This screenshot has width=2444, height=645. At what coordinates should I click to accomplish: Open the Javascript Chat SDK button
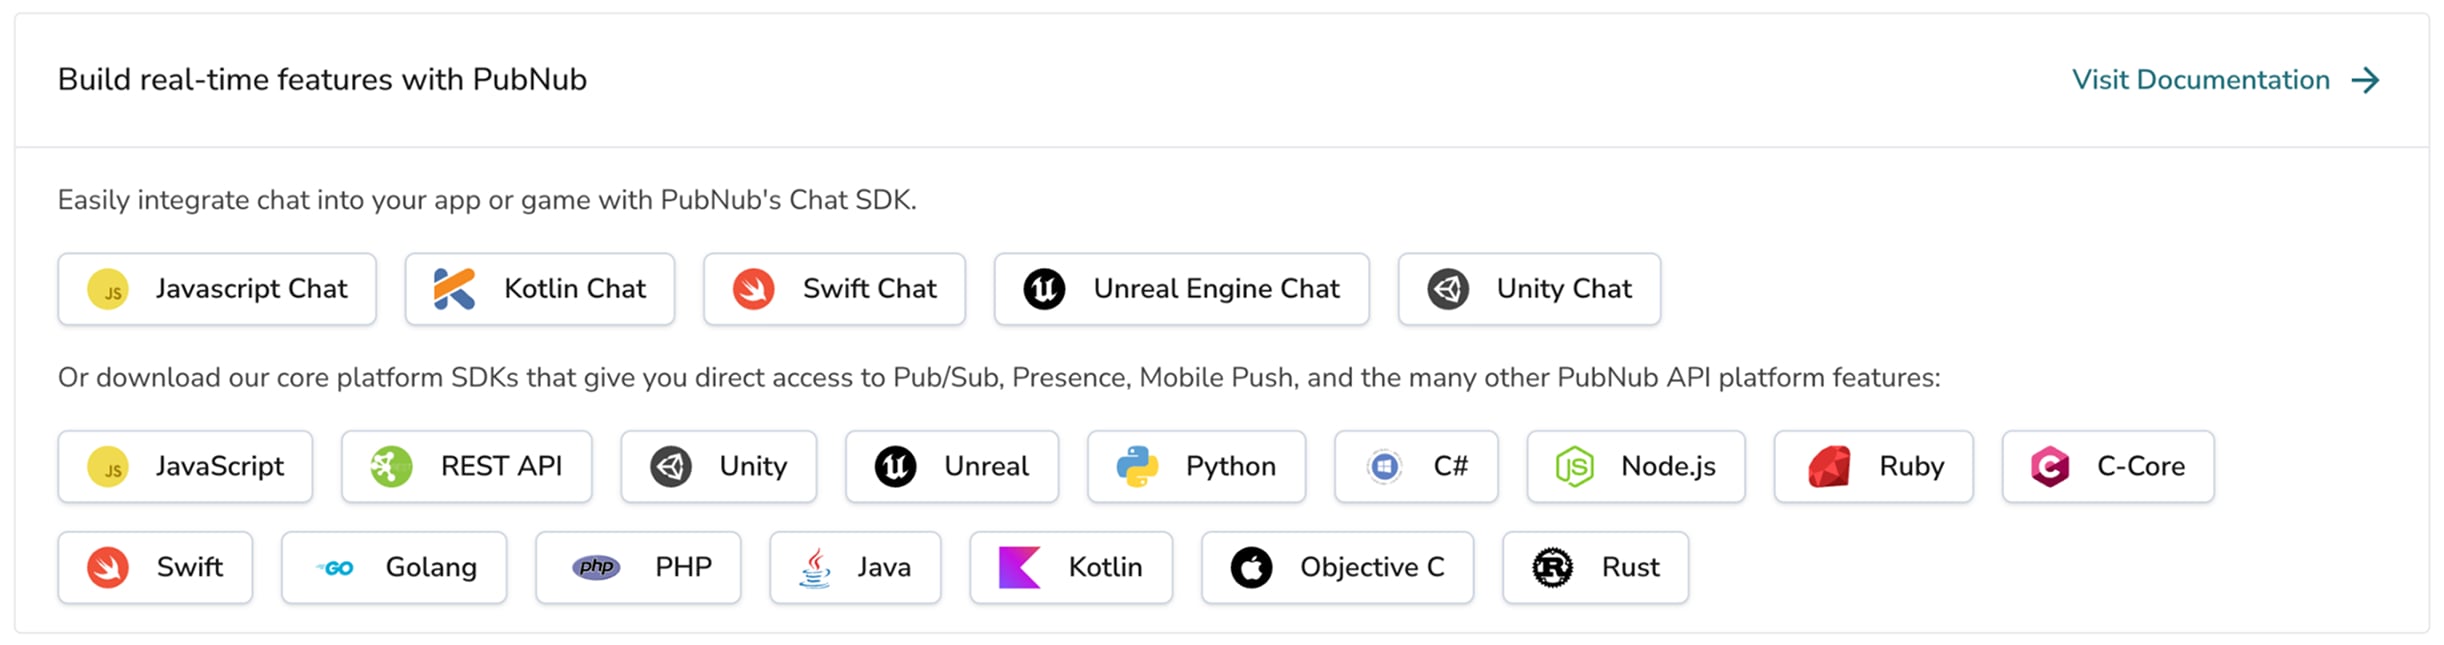[217, 289]
